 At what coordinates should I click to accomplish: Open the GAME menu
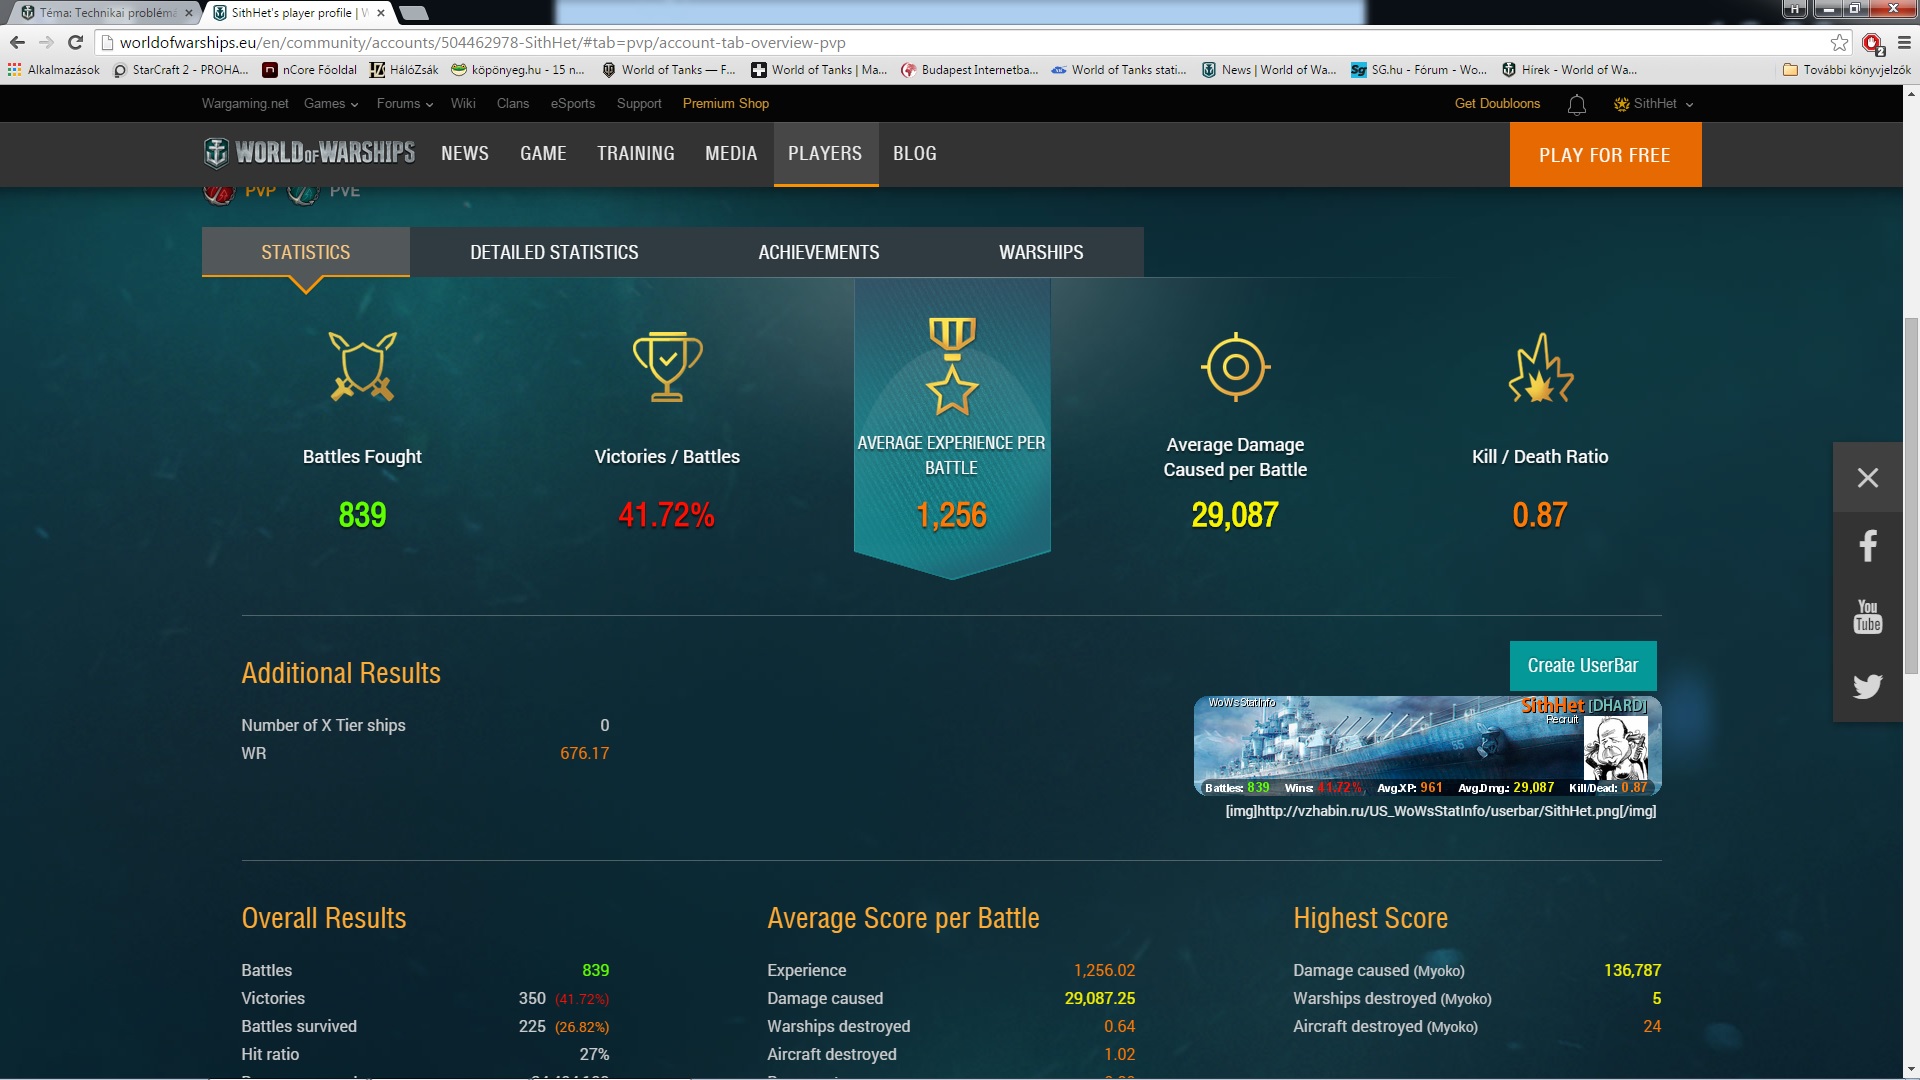[x=543, y=154]
